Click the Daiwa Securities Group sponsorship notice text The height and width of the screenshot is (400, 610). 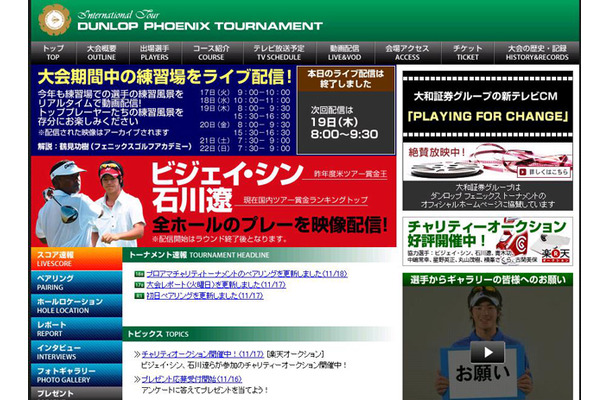pos(487,196)
